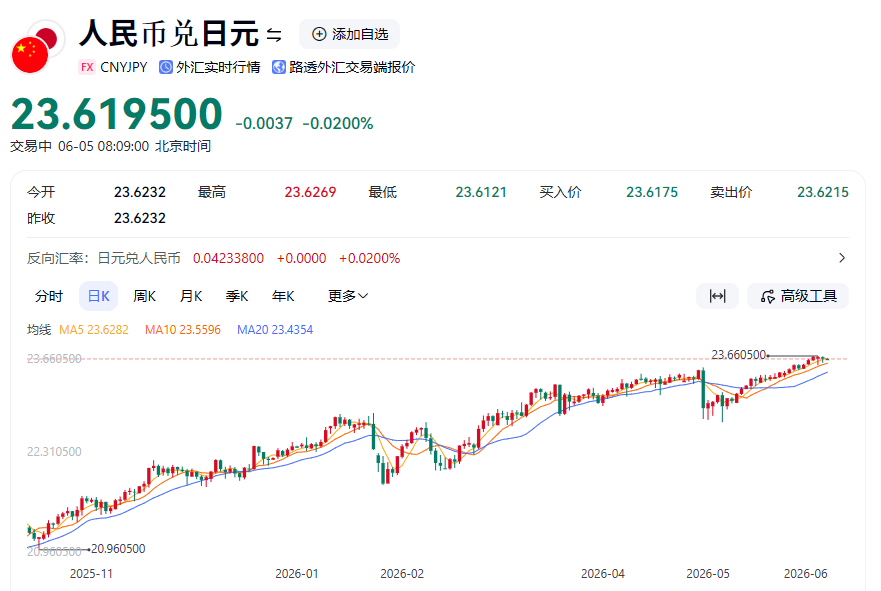This screenshot has width=881, height=591.
Task: Click the chart low marker 20.960500
Action: pyautogui.click(x=118, y=549)
